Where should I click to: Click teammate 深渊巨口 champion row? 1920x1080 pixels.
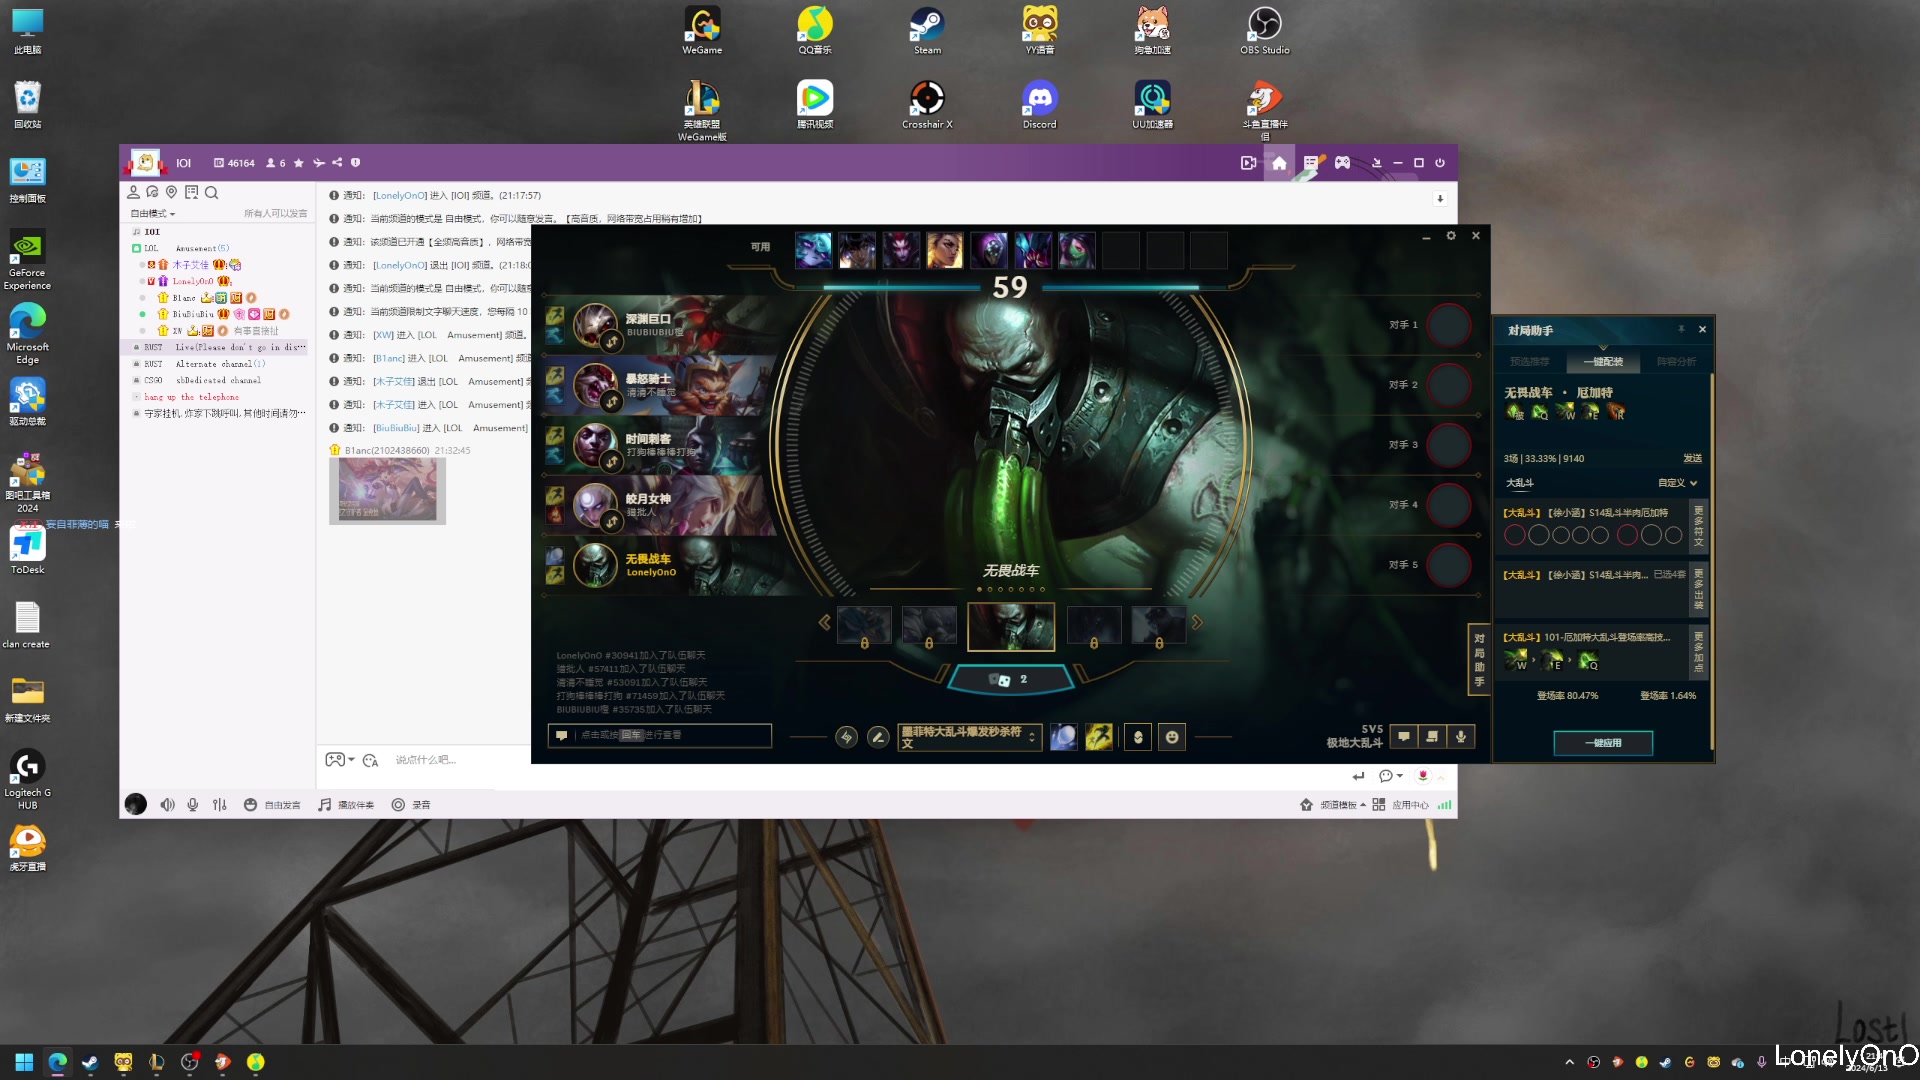tap(660, 325)
